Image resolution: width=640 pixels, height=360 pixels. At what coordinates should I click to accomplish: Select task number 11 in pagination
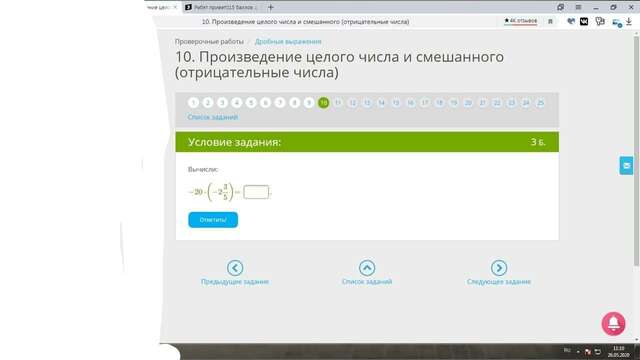338,103
